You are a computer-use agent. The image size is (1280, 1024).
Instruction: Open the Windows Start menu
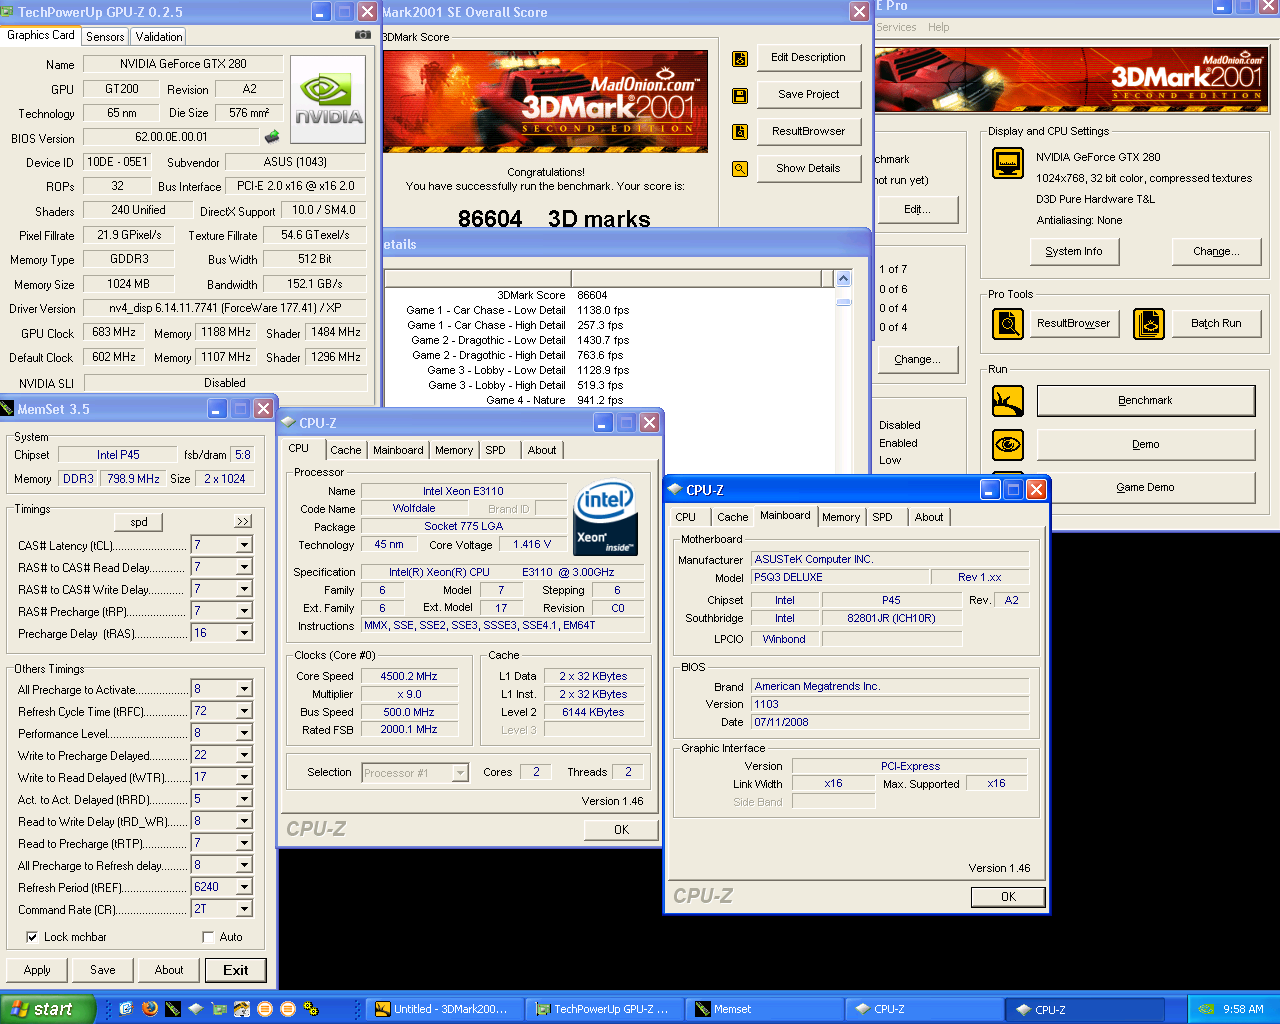[47, 1009]
